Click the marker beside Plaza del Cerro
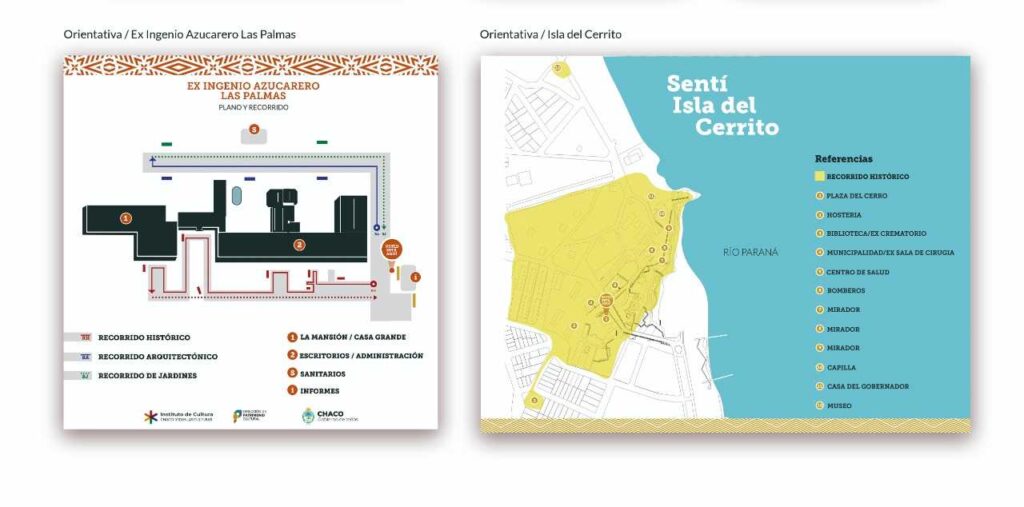This screenshot has height=507, width=1024. [820, 195]
